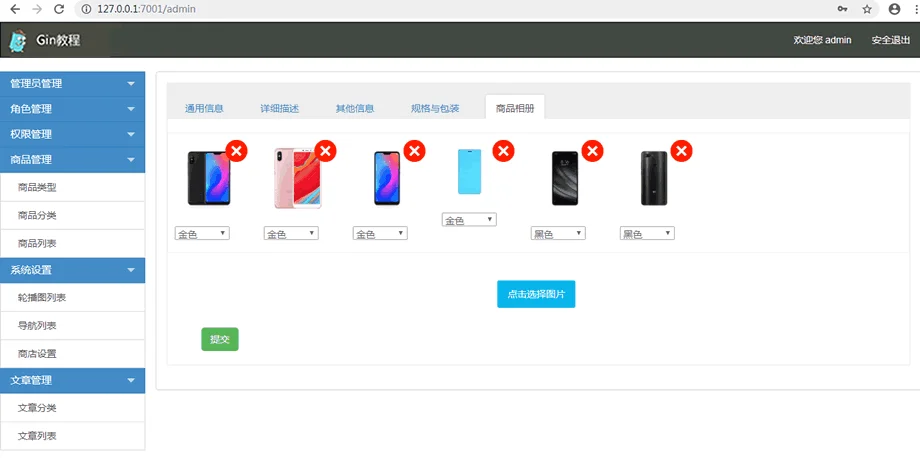Click the light blue phone case thumbnail
920x458 pixels.
coord(469,172)
